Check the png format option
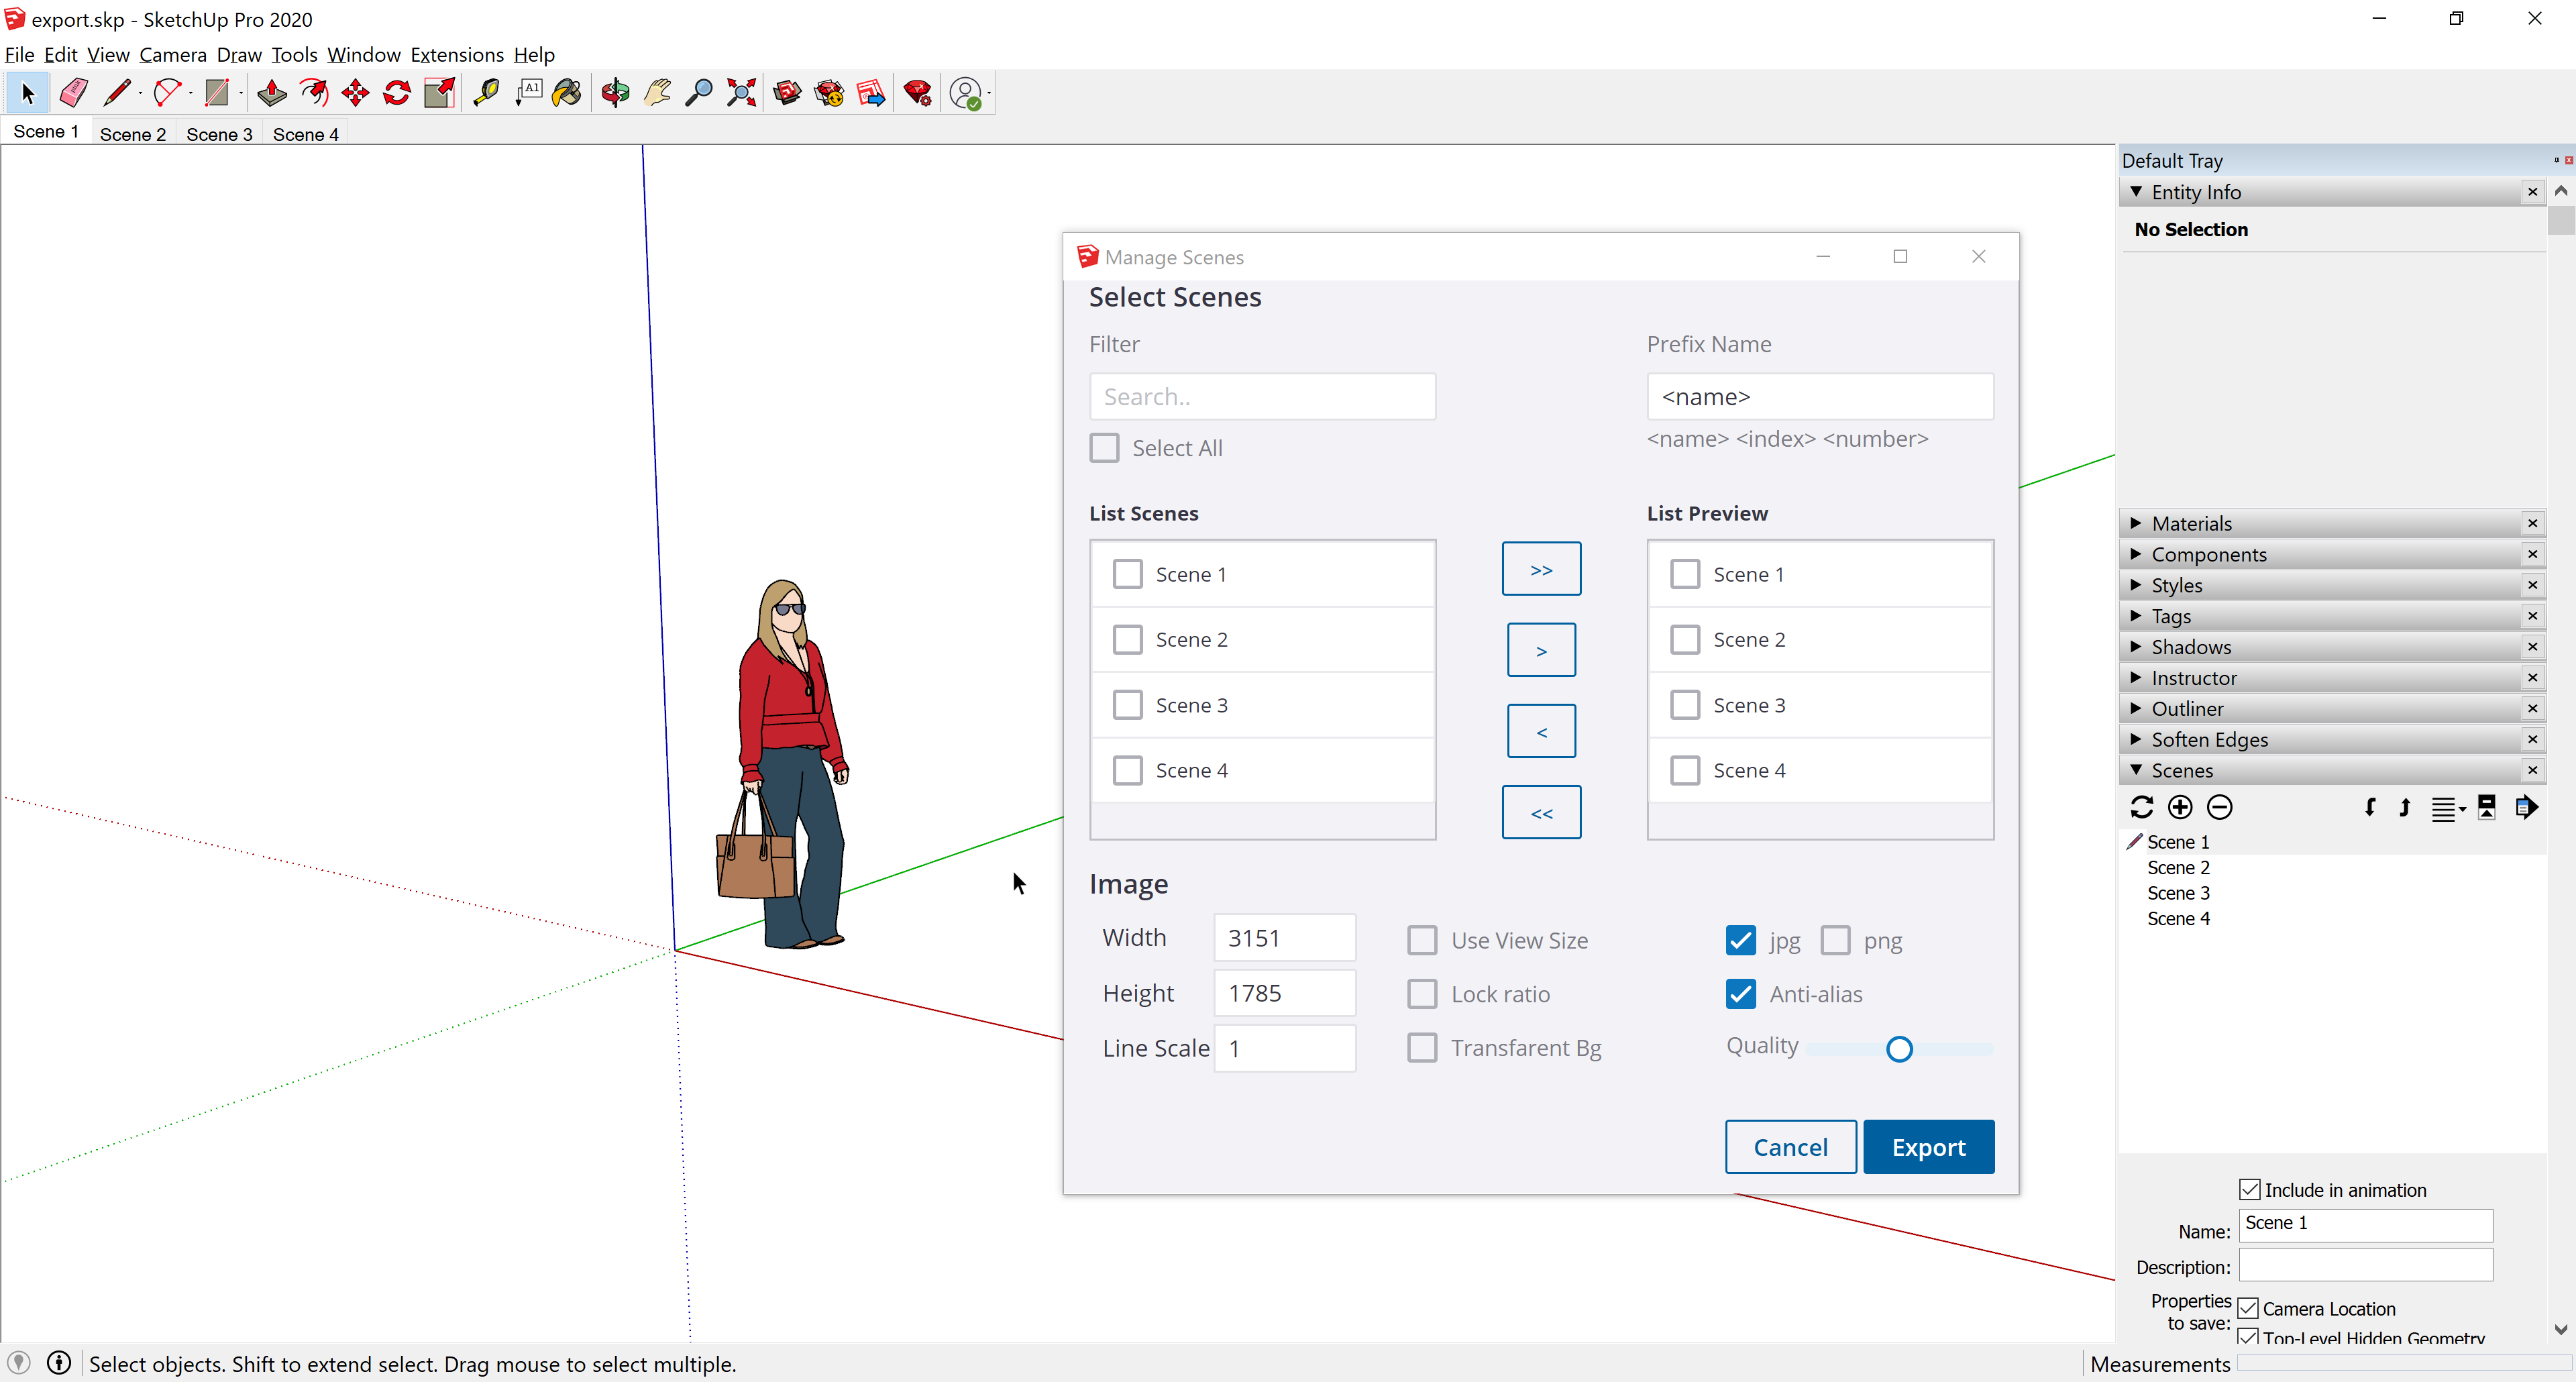 (x=1835, y=940)
